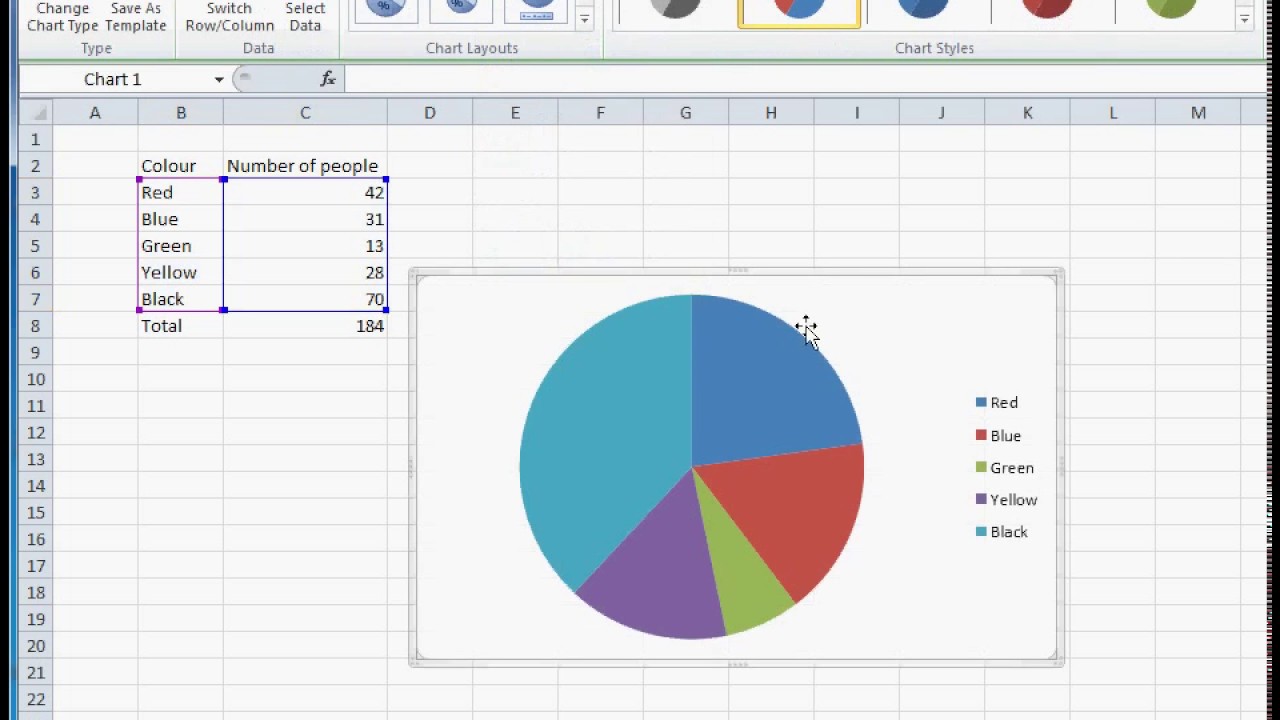Open the Name Box dropdown arrow
Viewport: 1280px width, 720px height.
(x=219, y=79)
